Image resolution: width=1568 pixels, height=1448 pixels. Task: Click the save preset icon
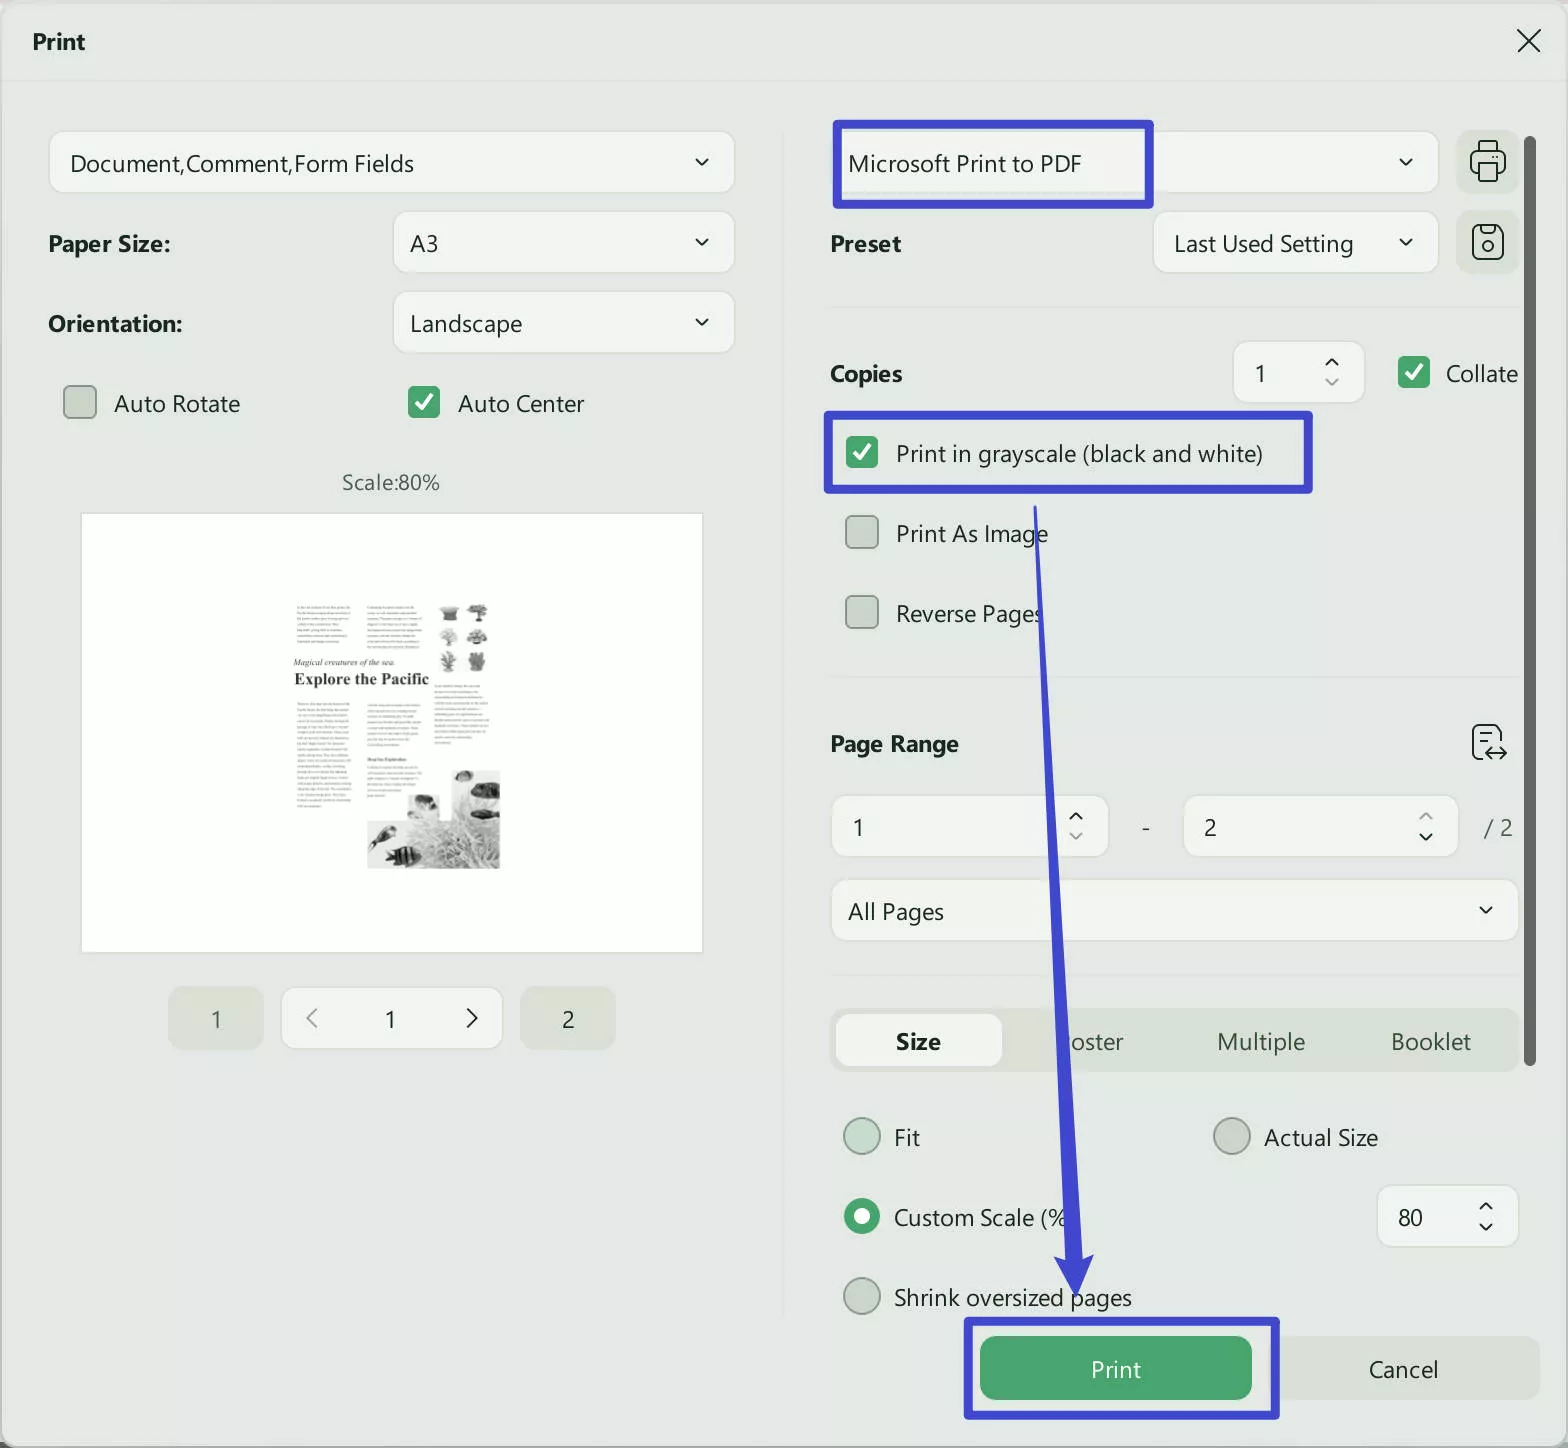(x=1487, y=242)
